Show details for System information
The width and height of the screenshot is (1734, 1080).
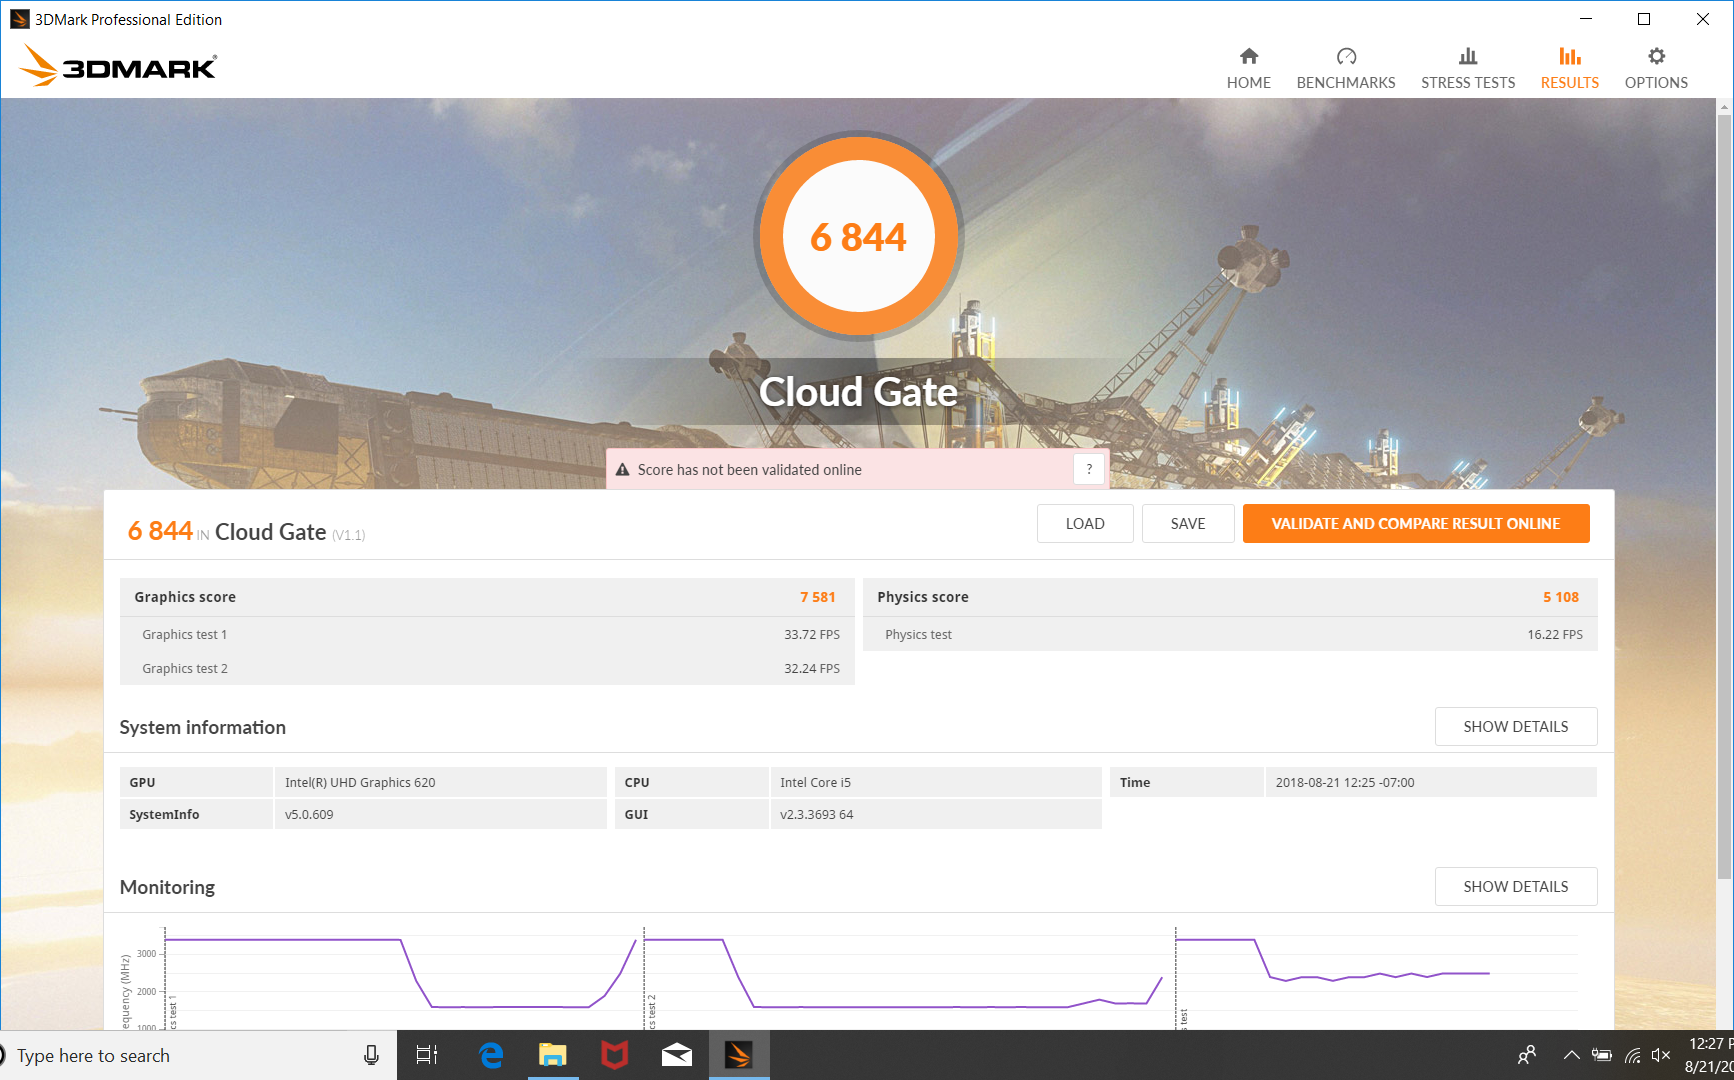1516,726
